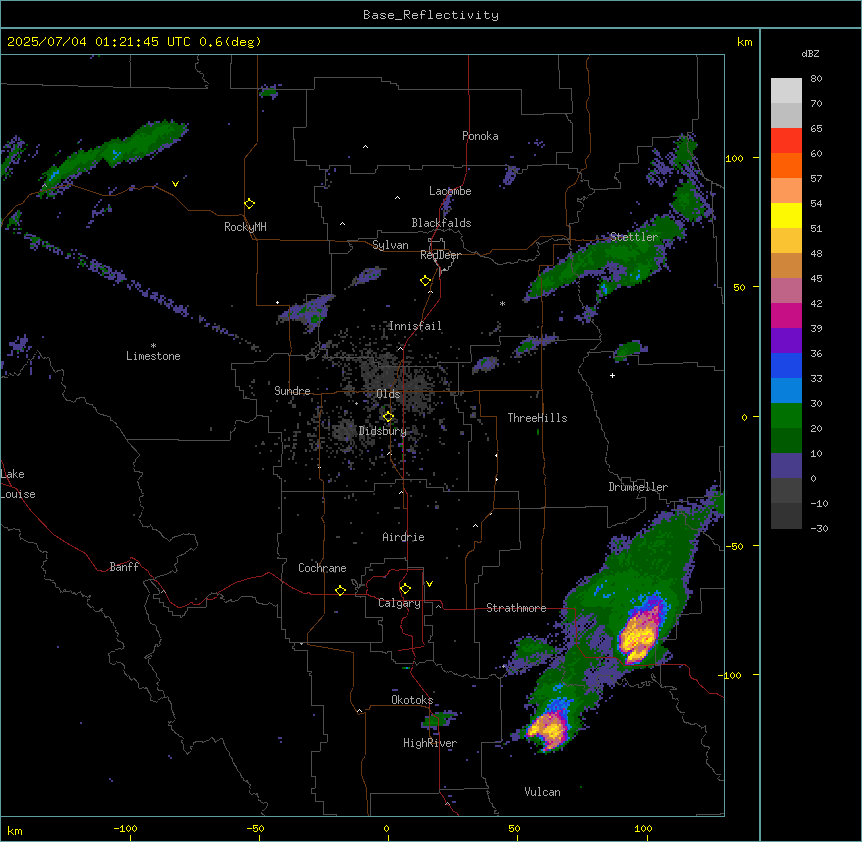
Task: Click the Cochrane label
Action: [x=322, y=568]
